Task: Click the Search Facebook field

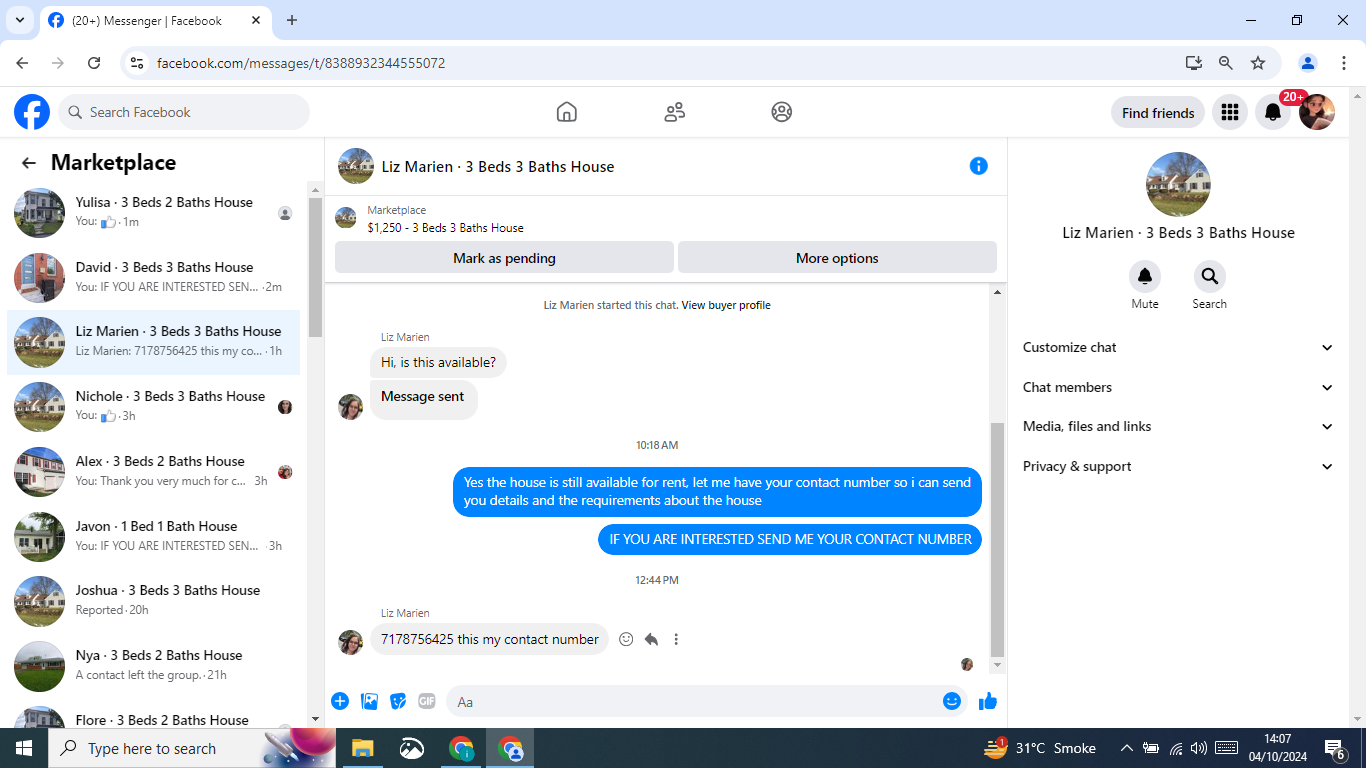Action: pyautogui.click(x=184, y=112)
